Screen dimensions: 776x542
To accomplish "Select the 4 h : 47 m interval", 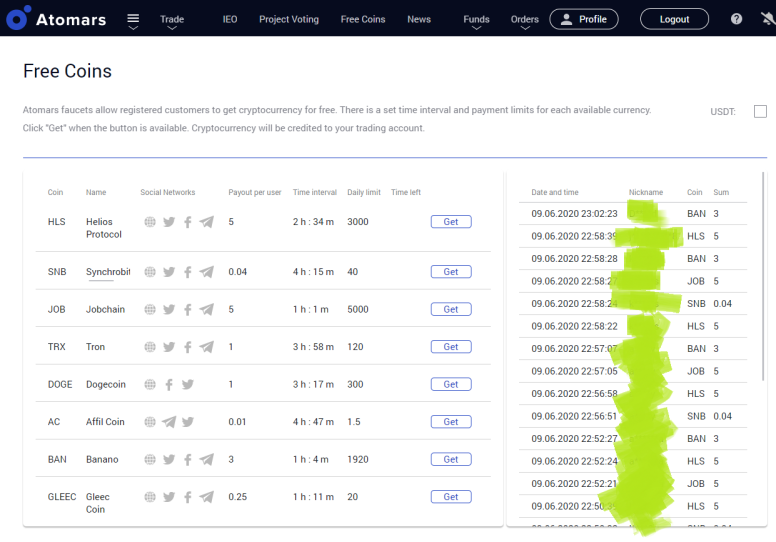I will pyautogui.click(x=313, y=422).
